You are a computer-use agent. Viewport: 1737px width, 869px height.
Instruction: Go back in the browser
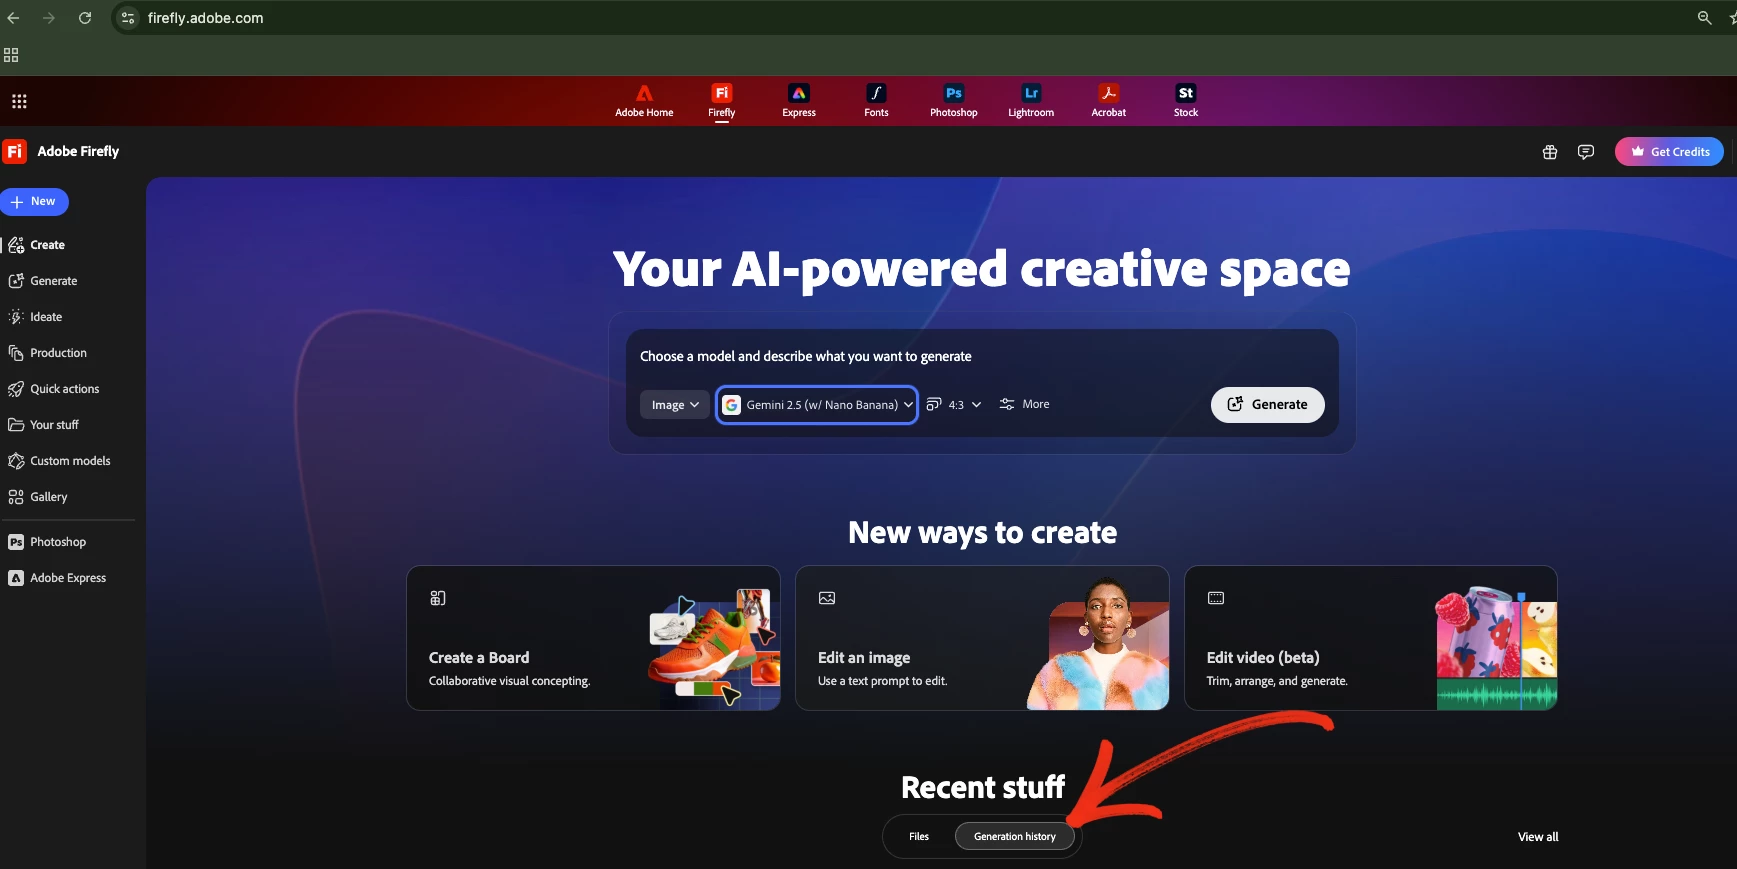(x=13, y=18)
